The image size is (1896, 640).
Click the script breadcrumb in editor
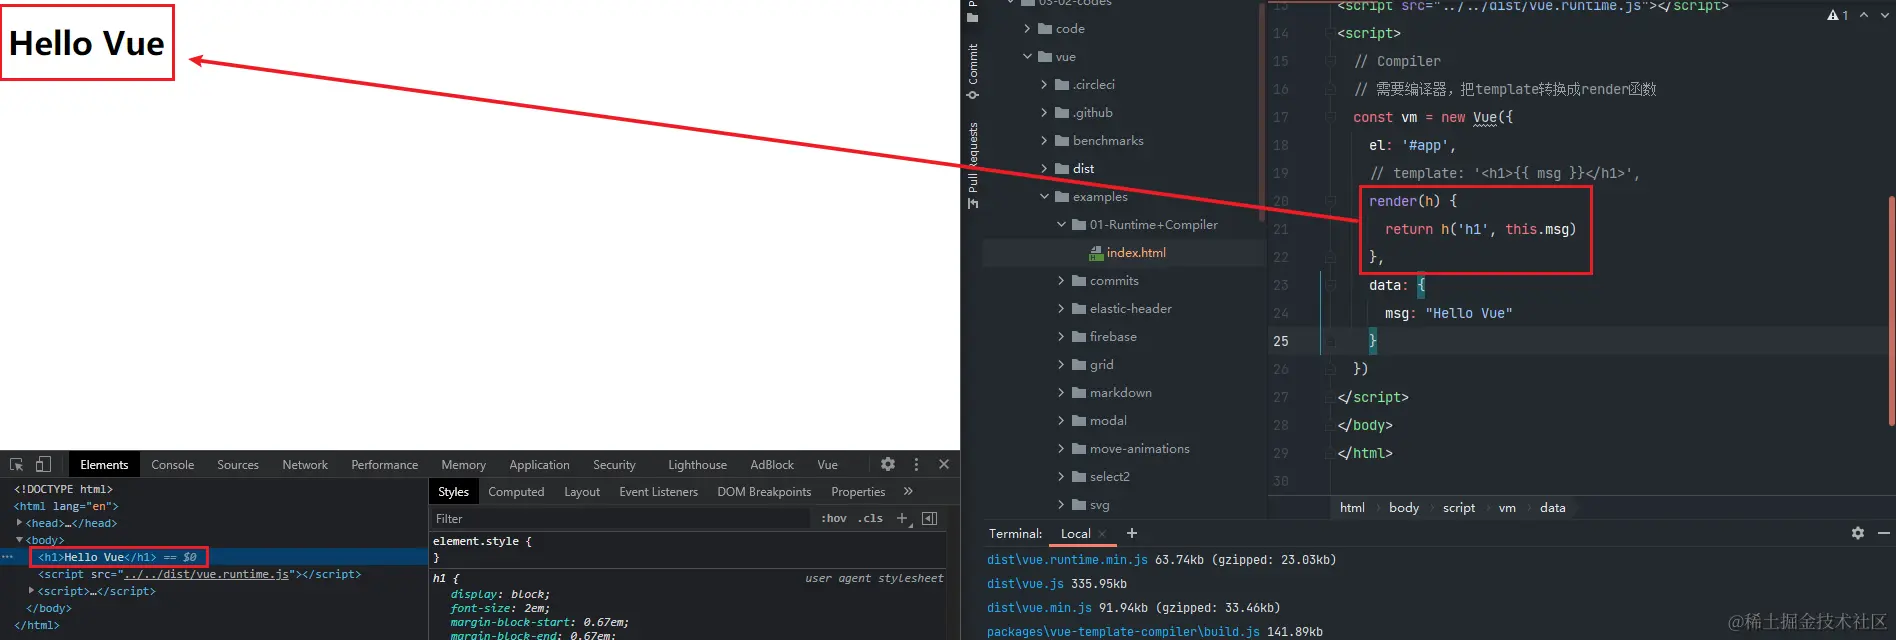click(x=1459, y=508)
